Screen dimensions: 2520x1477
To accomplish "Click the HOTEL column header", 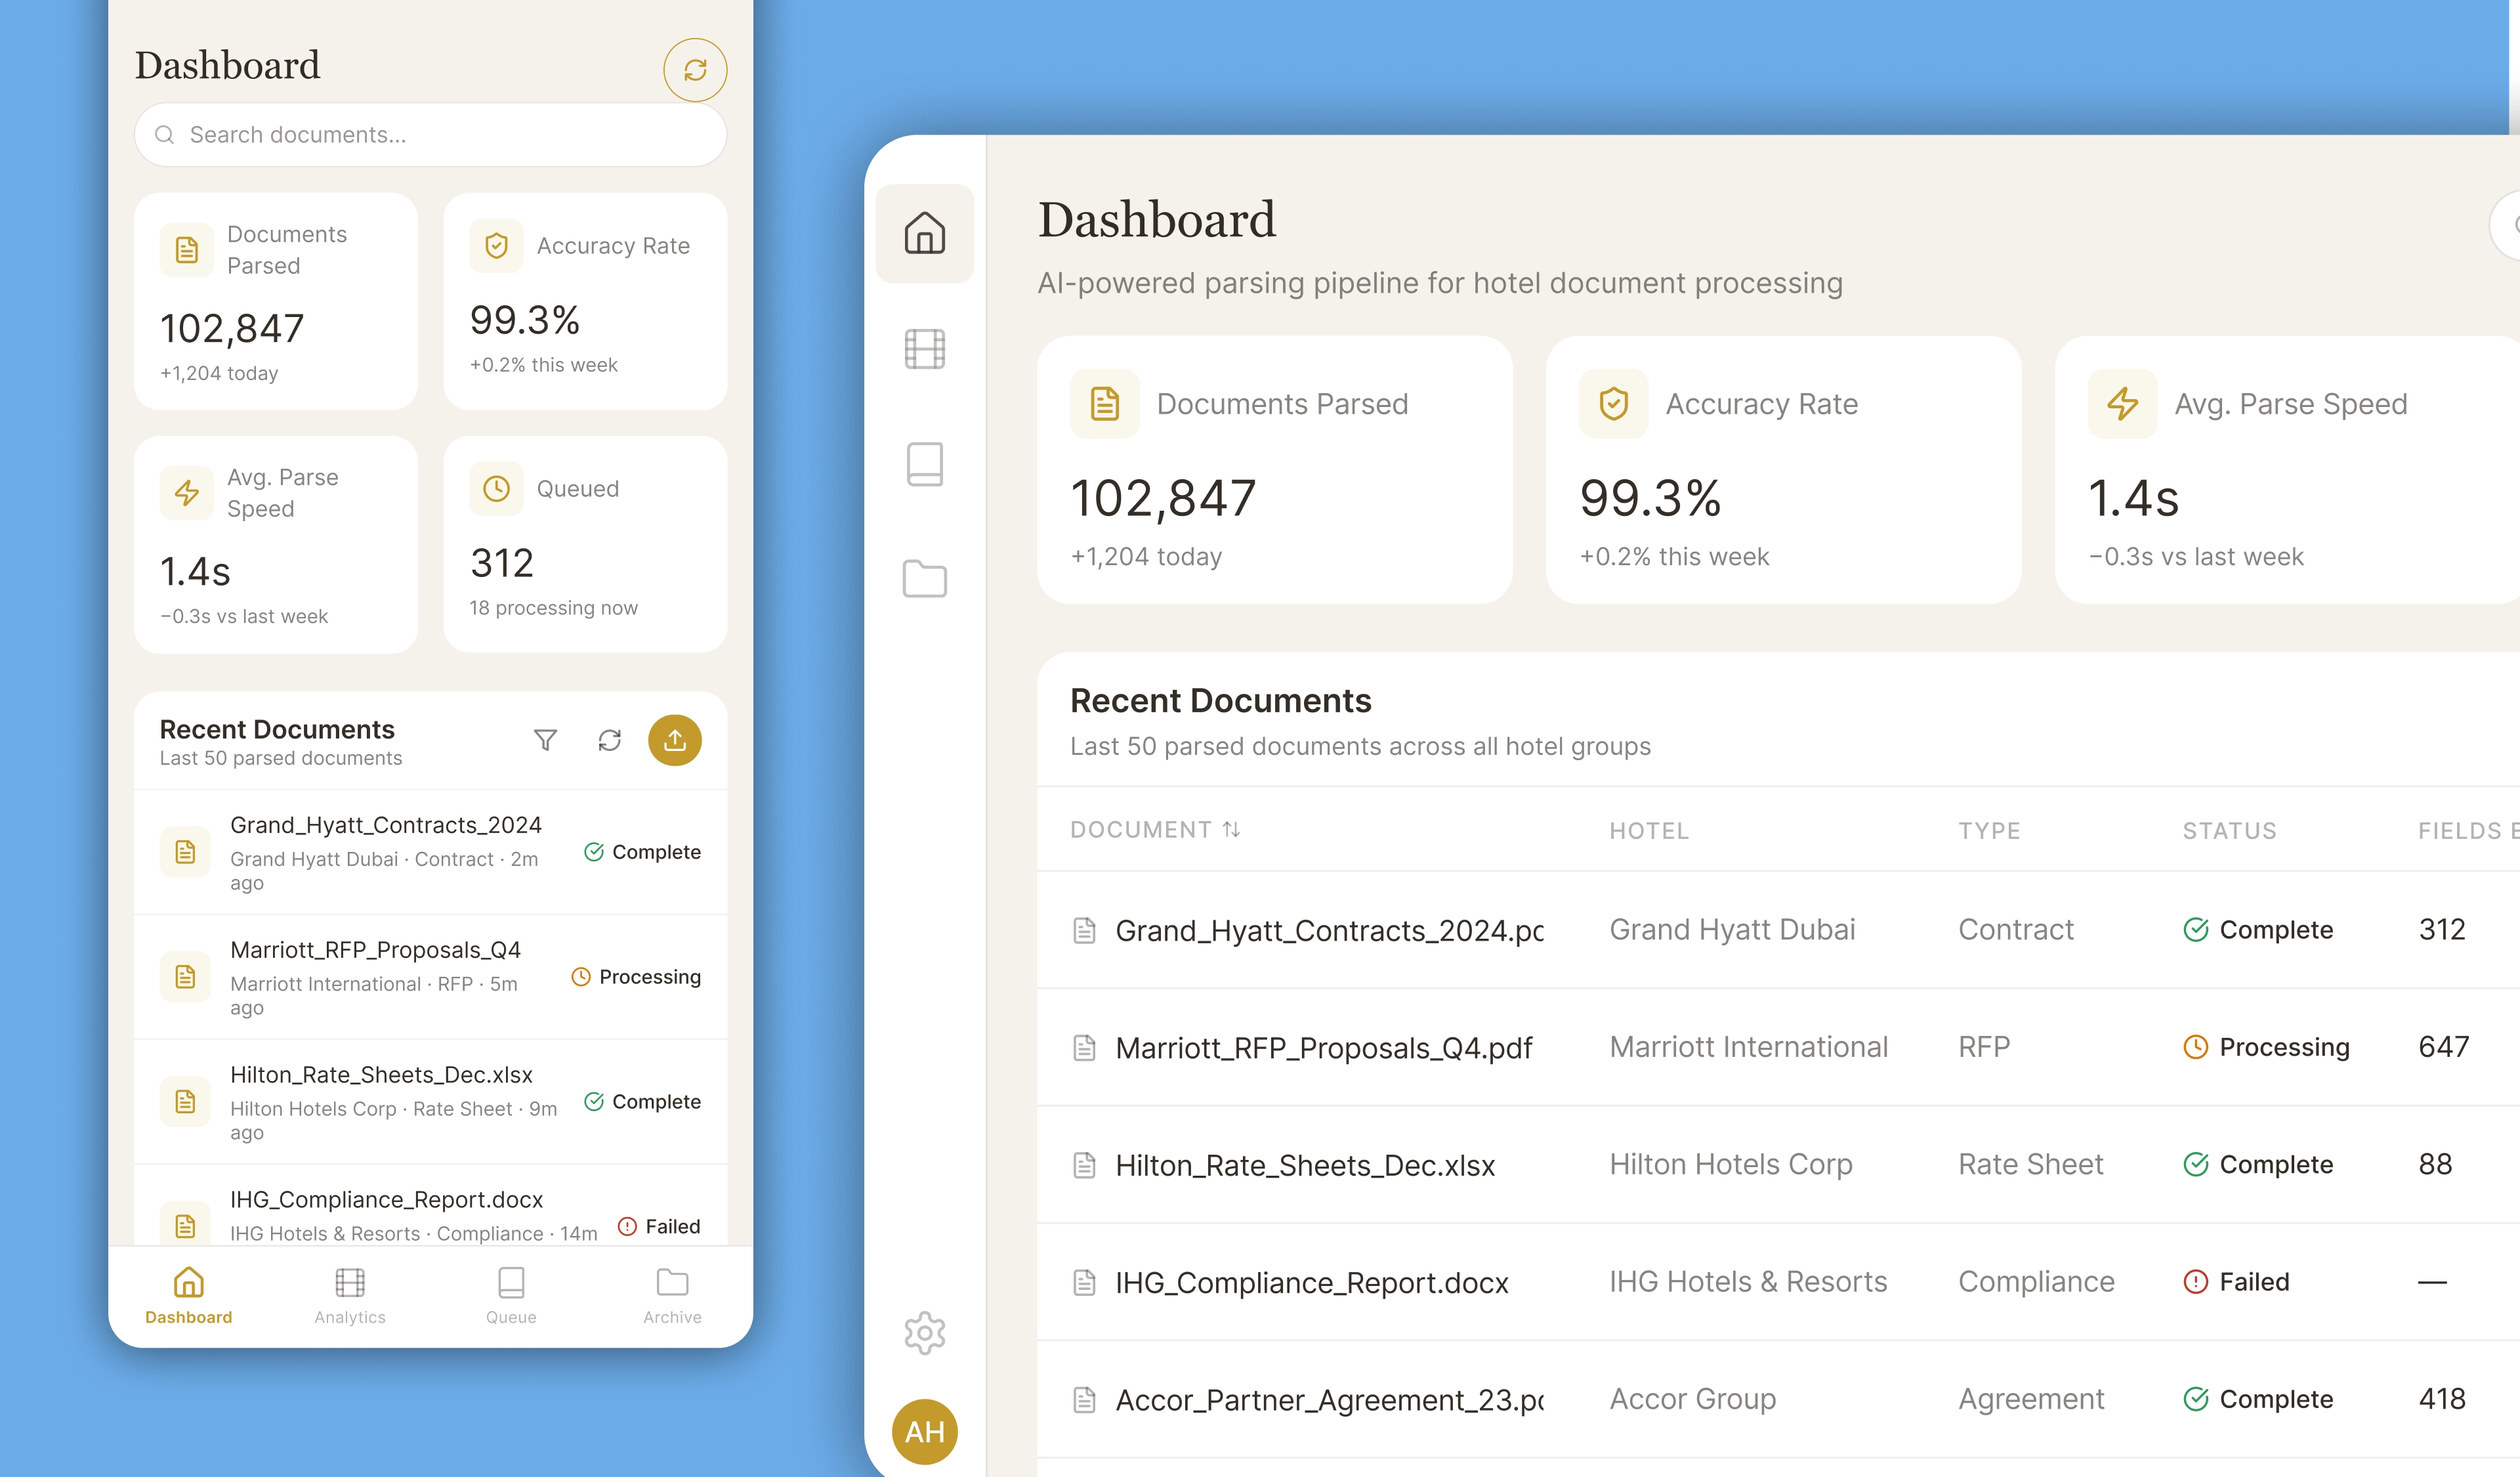I will tap(1649, 831).
